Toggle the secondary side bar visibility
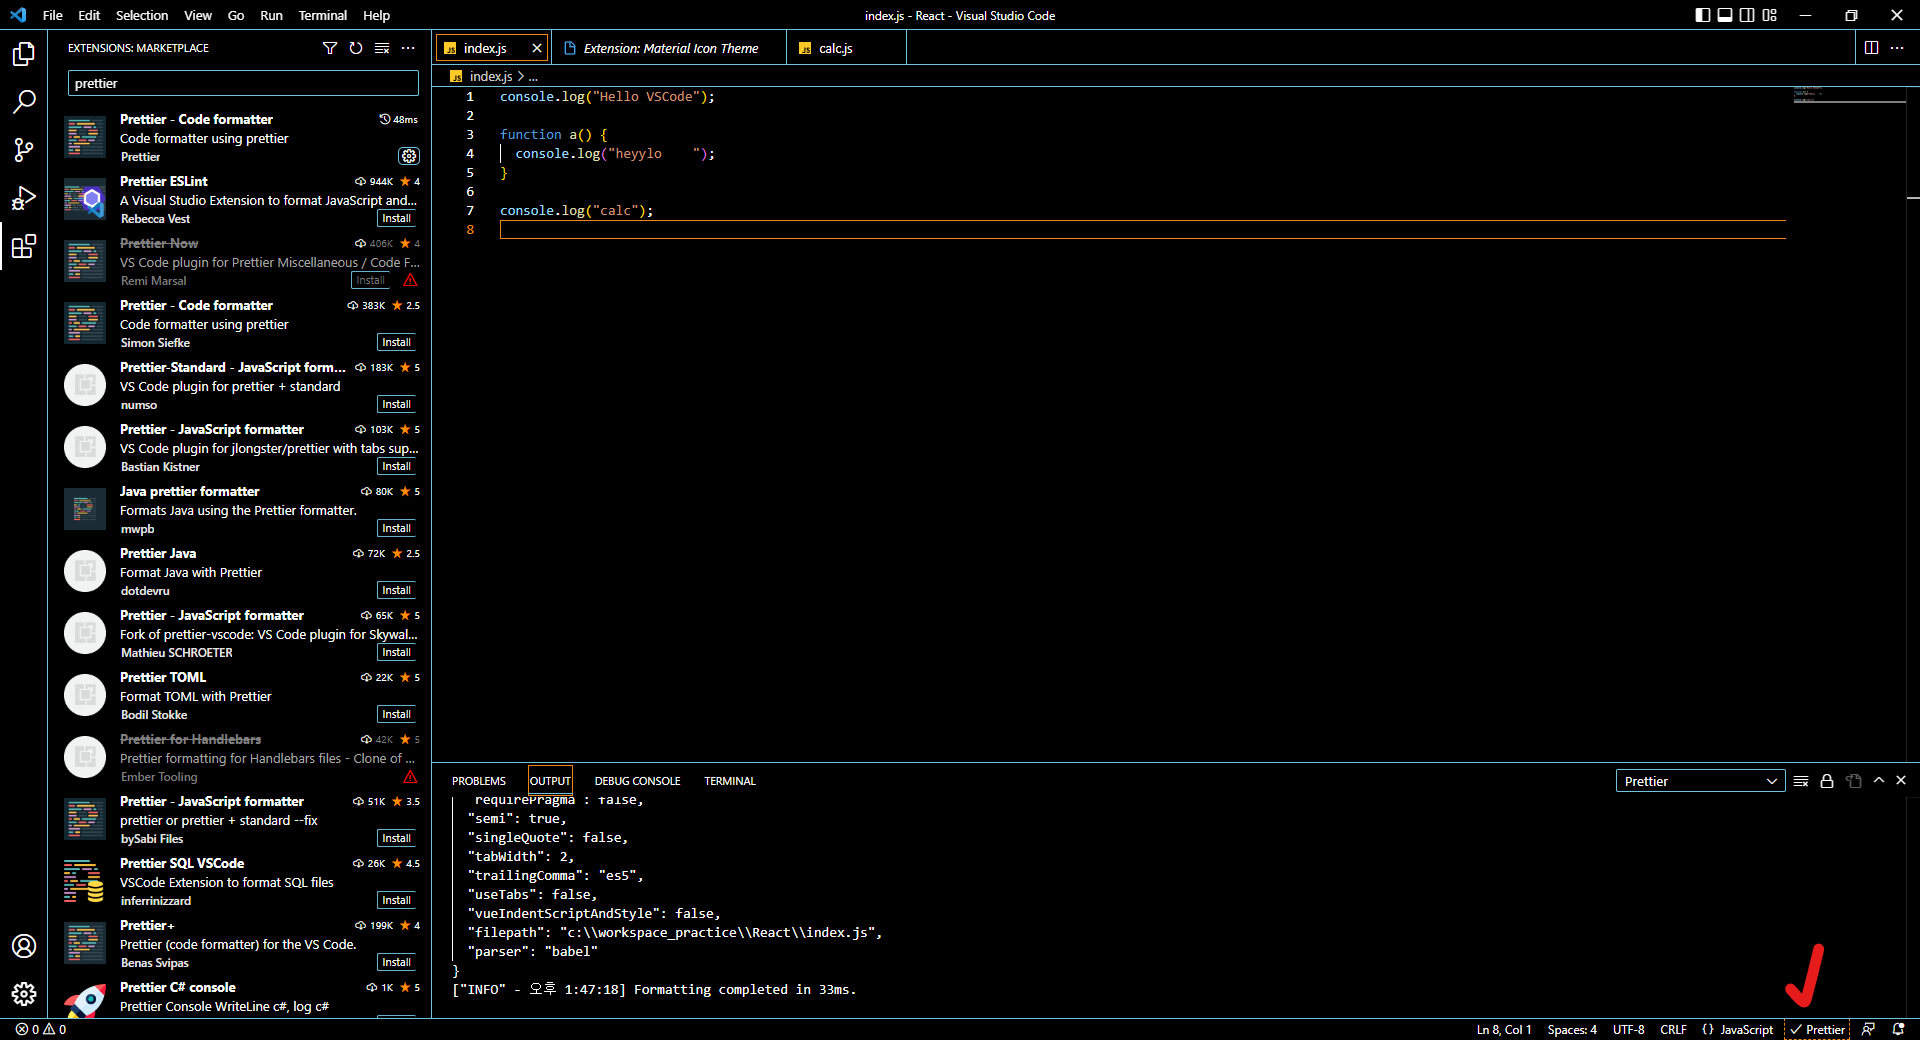 (1747, 15)
